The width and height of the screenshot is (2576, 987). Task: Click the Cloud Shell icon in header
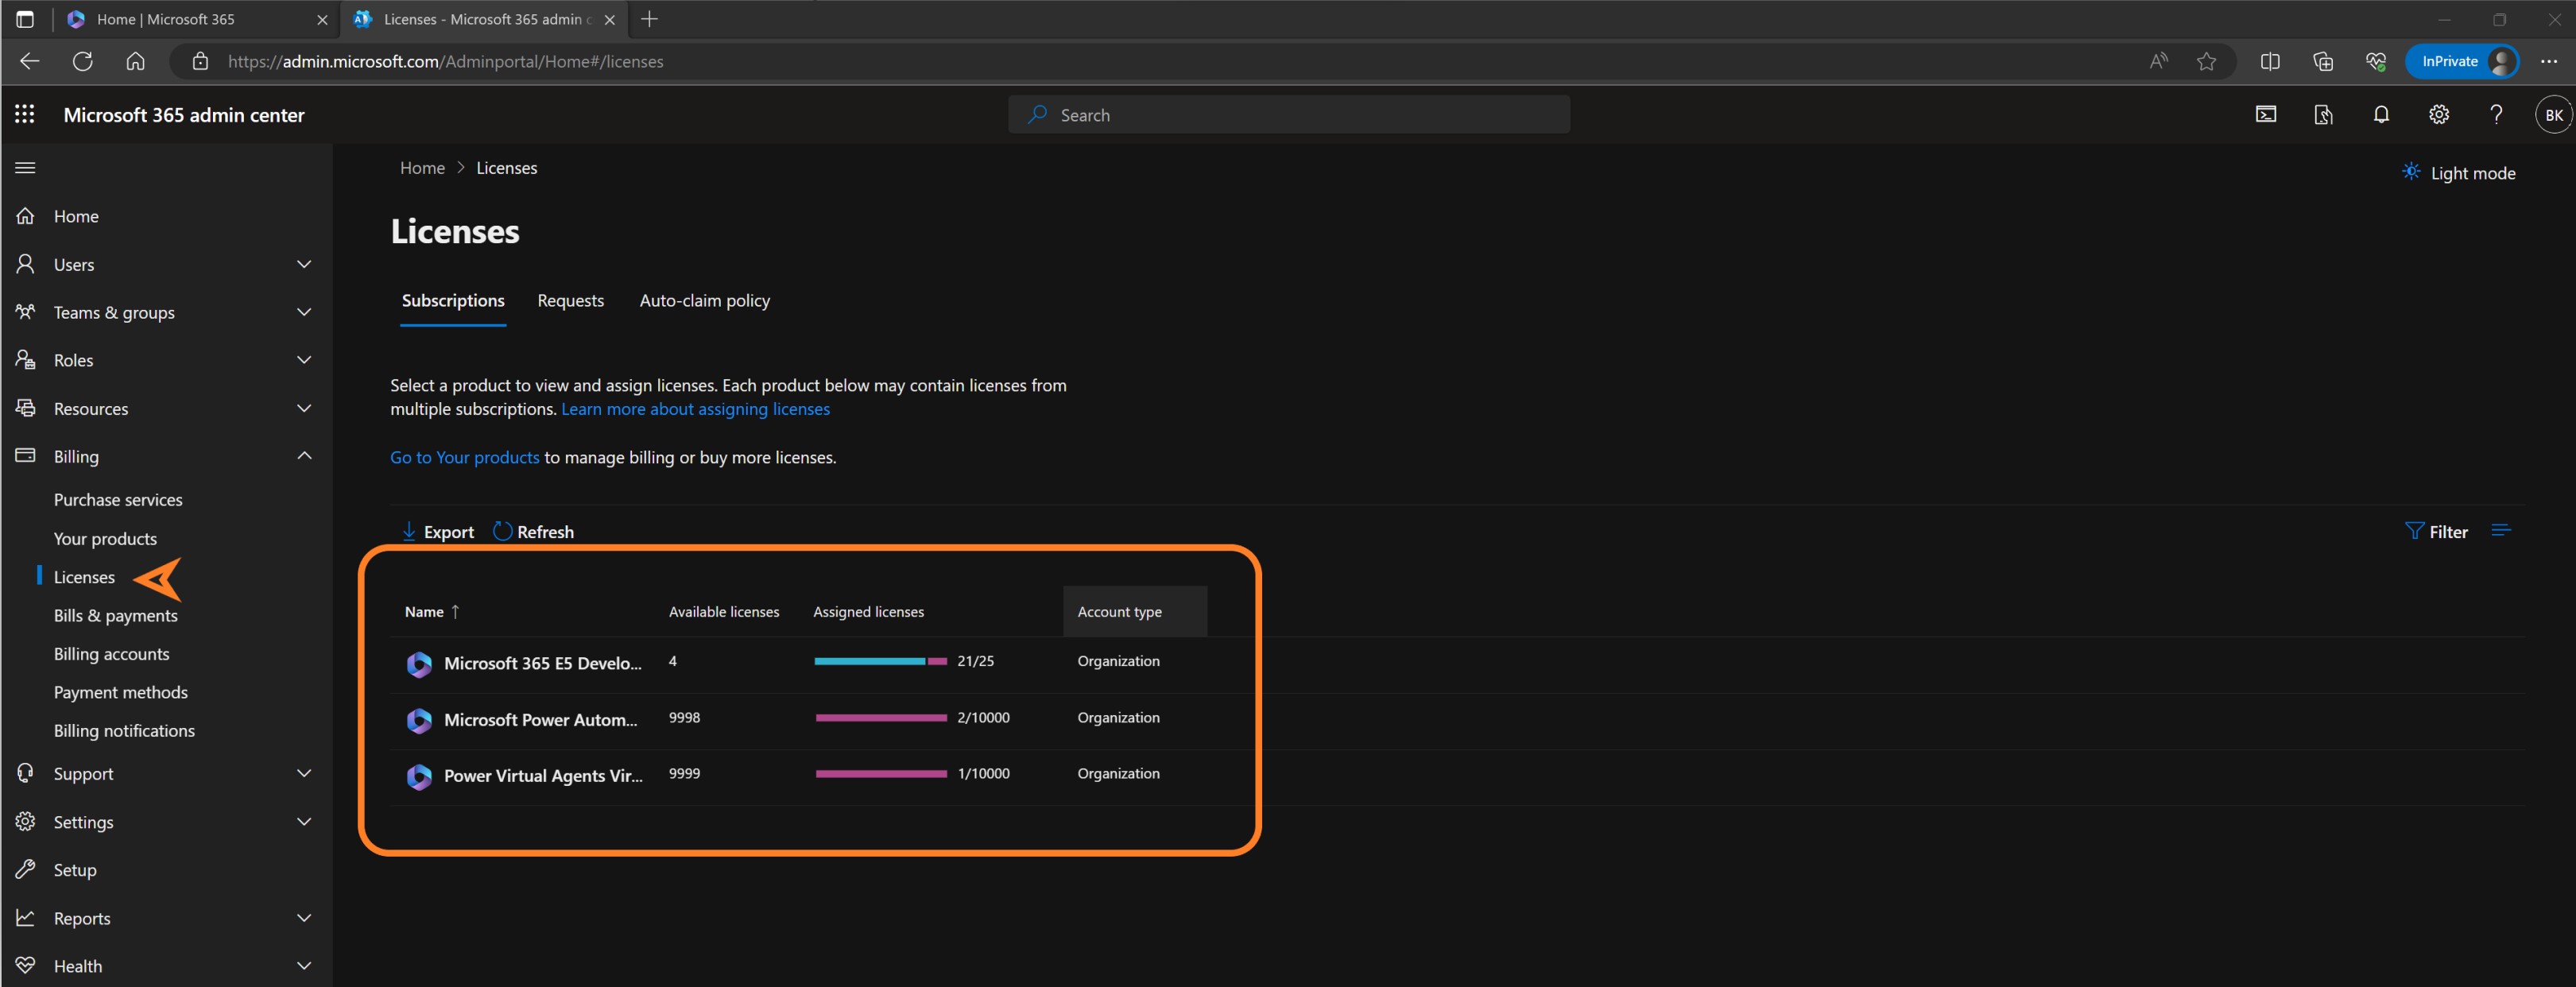tap(2265, 115)
